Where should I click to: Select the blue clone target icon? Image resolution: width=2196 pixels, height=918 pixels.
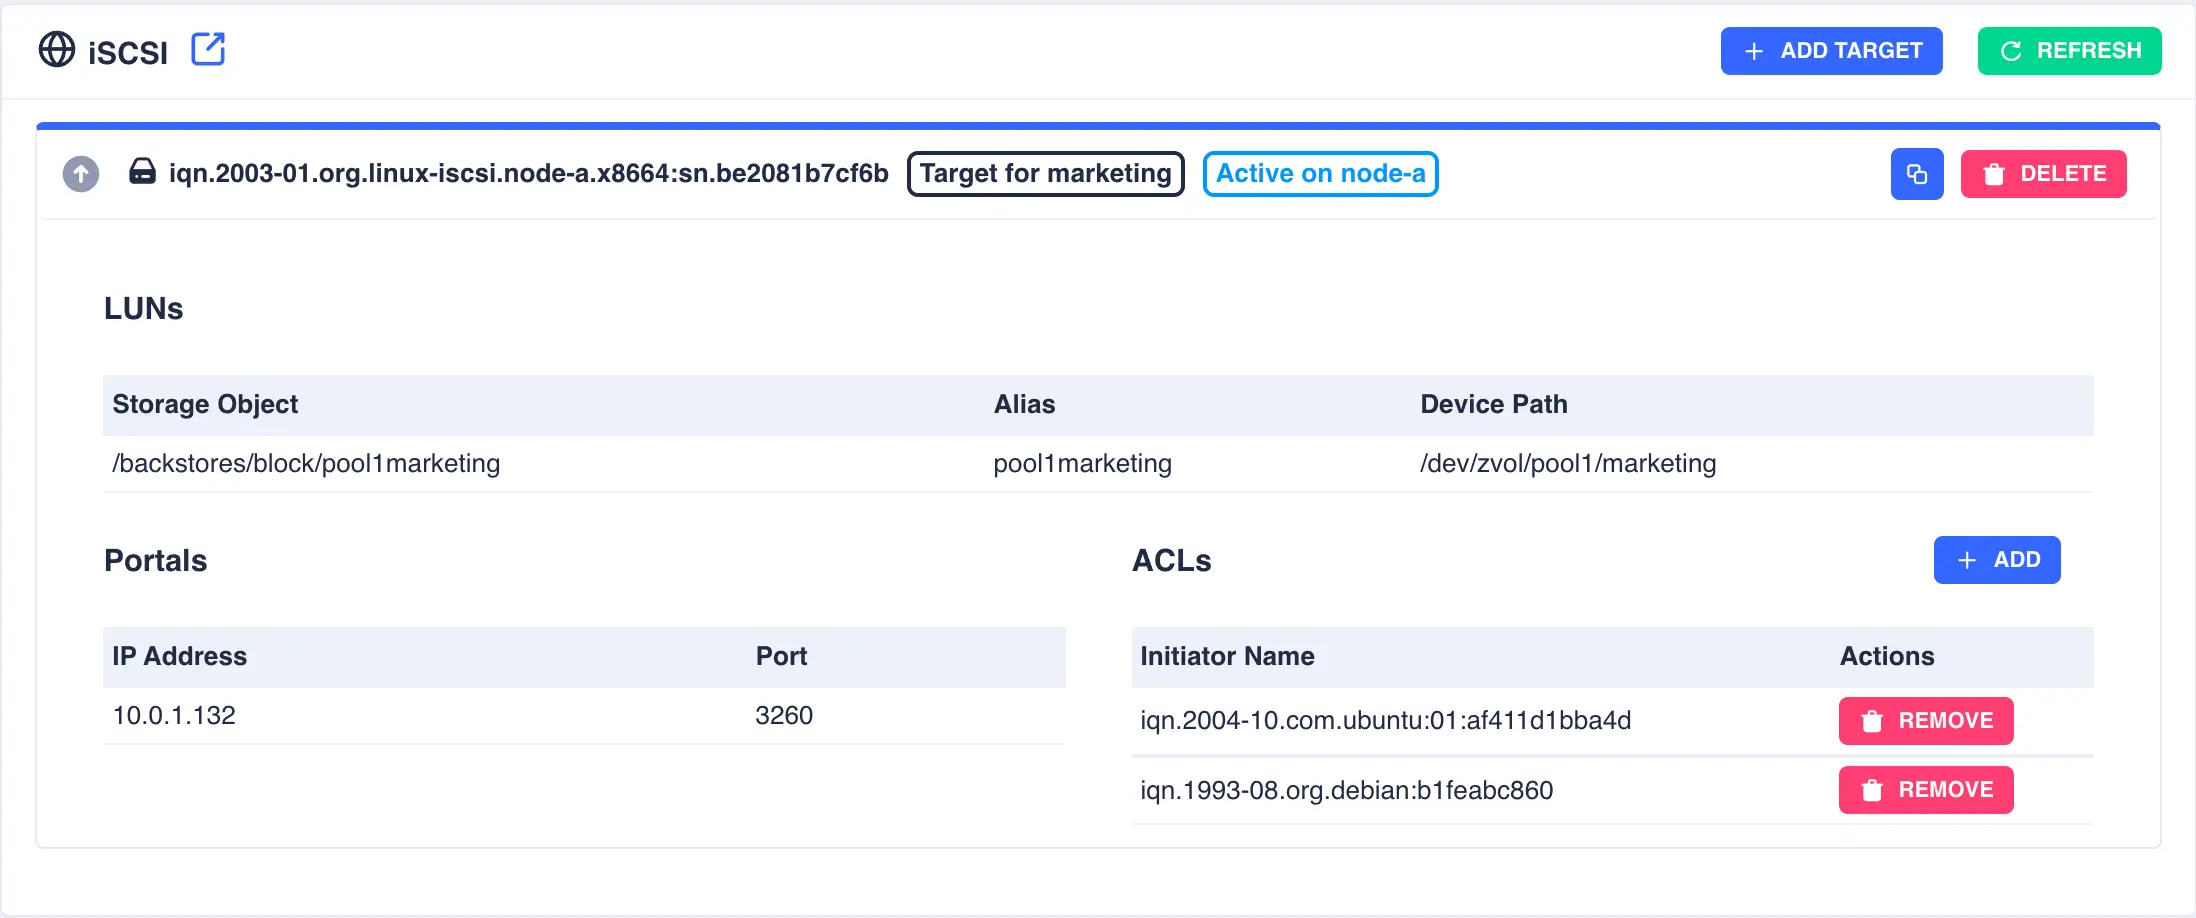(1917, 173)
